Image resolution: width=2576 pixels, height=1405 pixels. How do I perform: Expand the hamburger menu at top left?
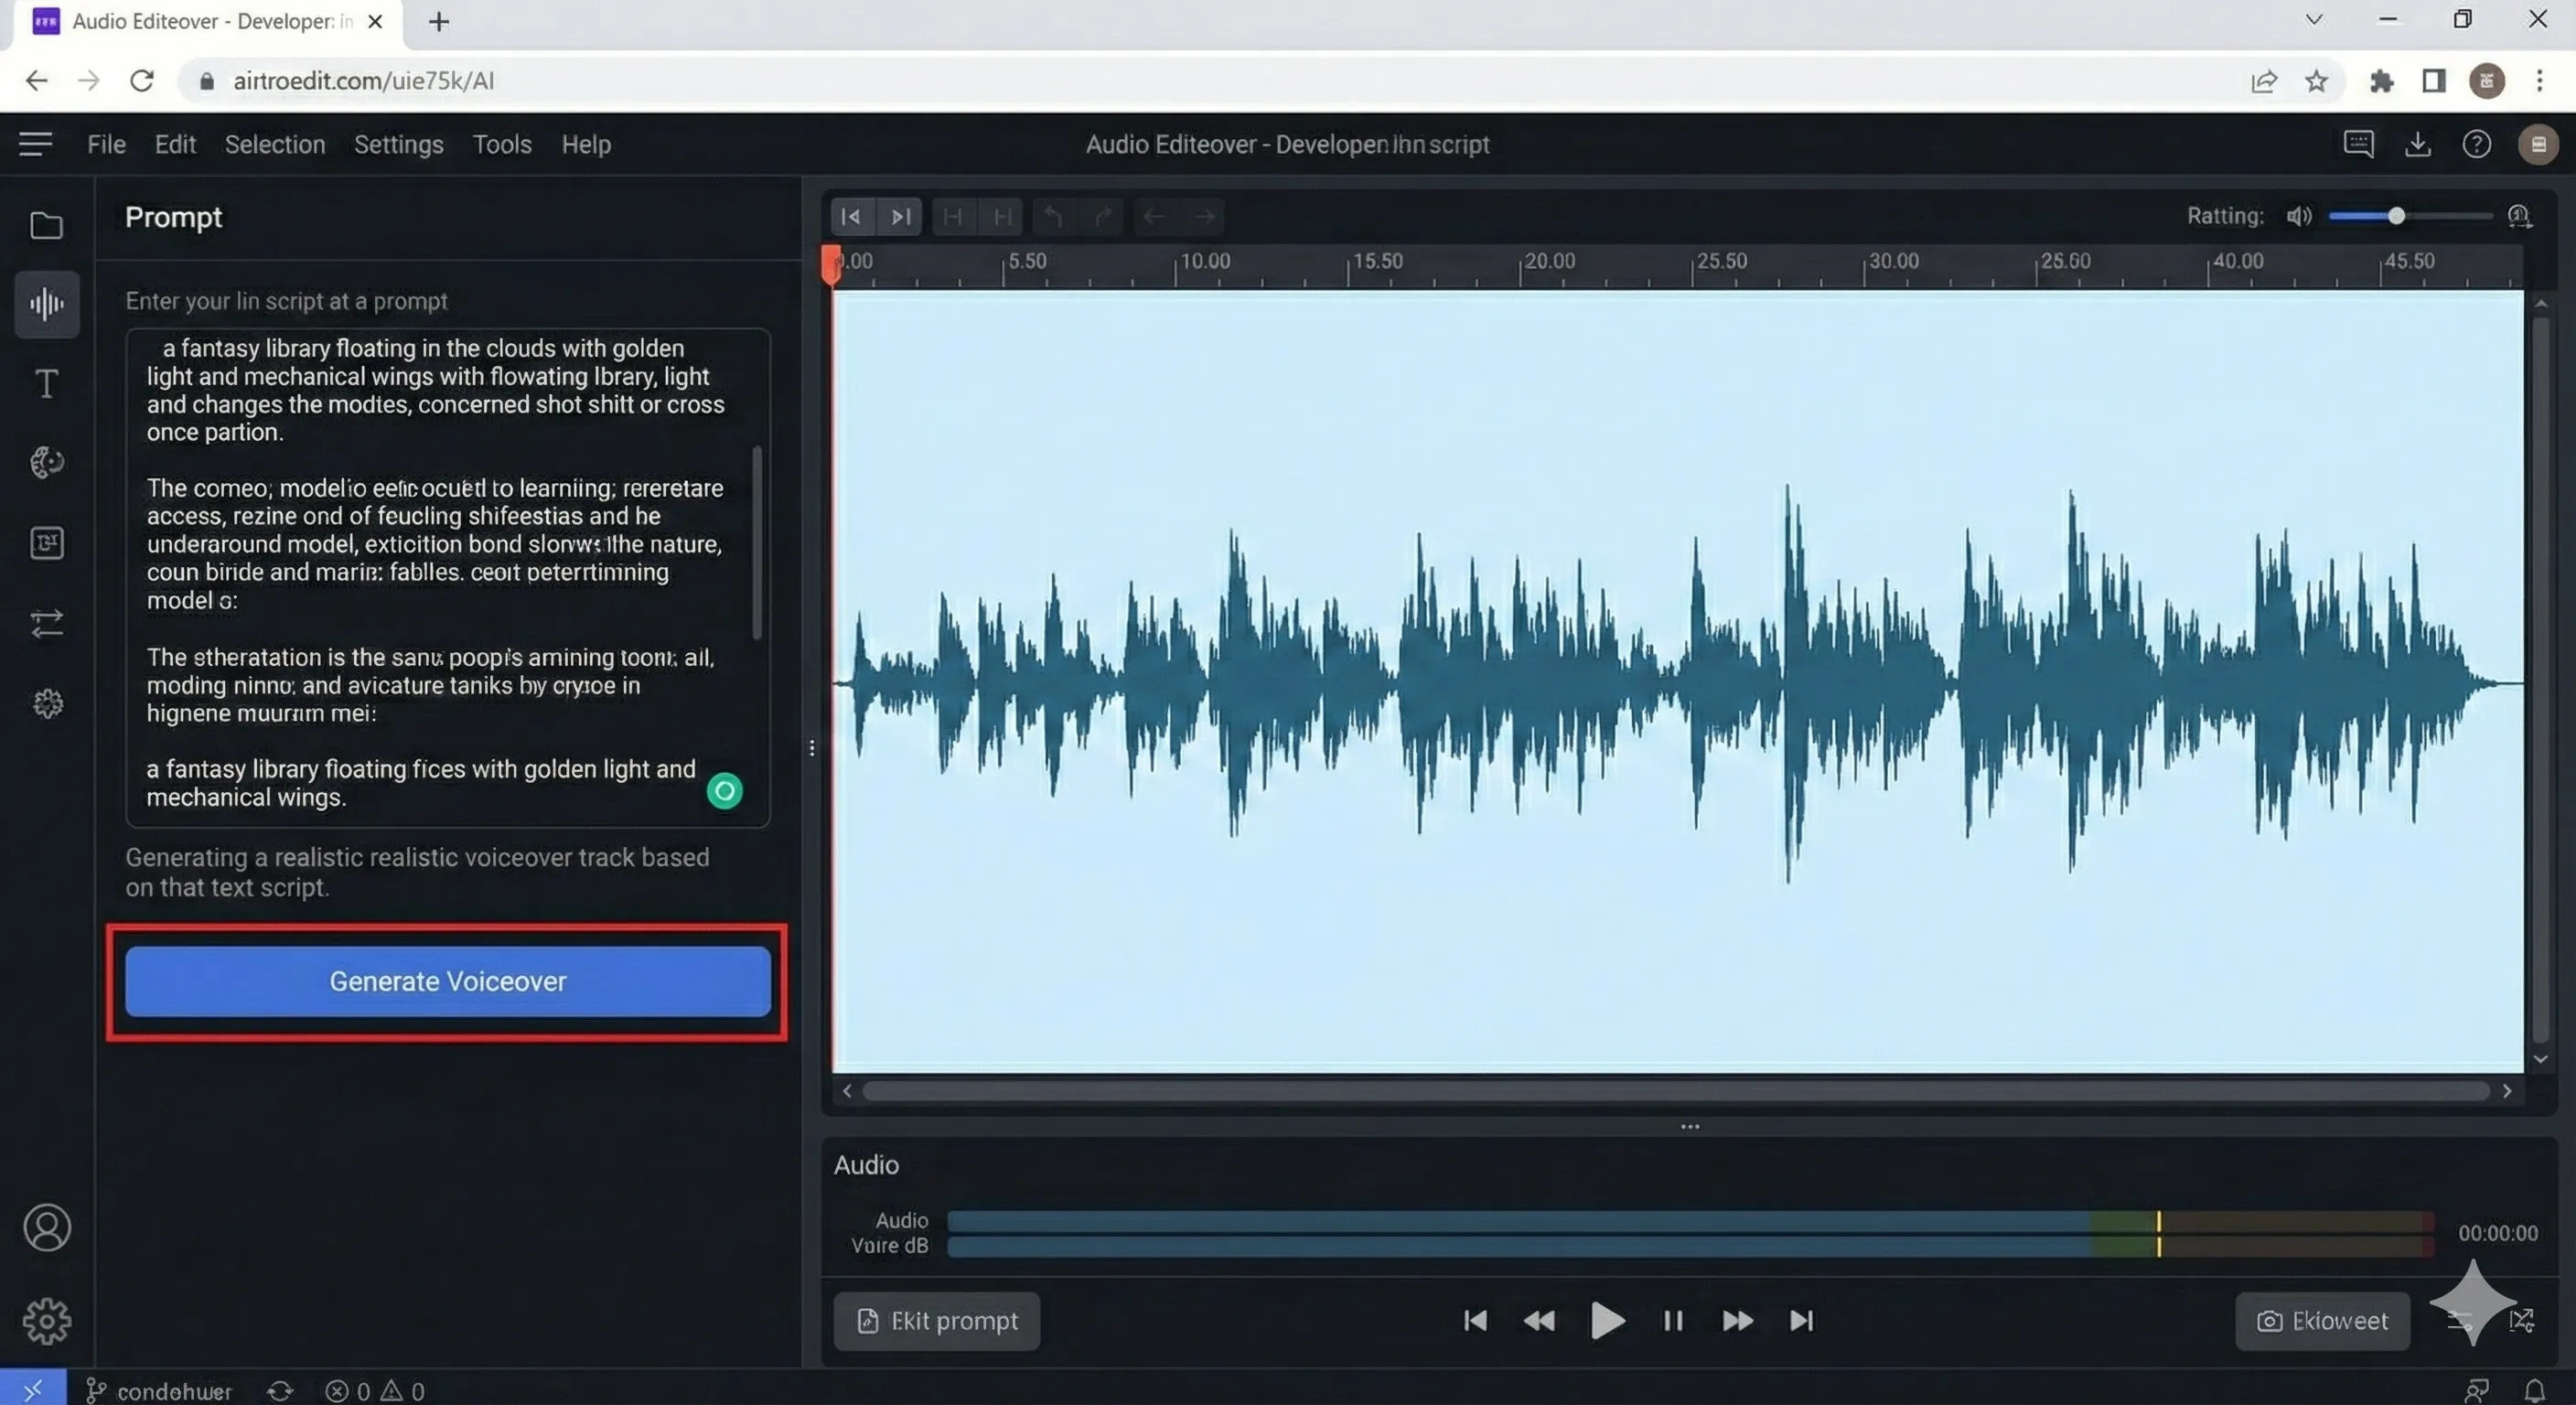pos(35,144)
